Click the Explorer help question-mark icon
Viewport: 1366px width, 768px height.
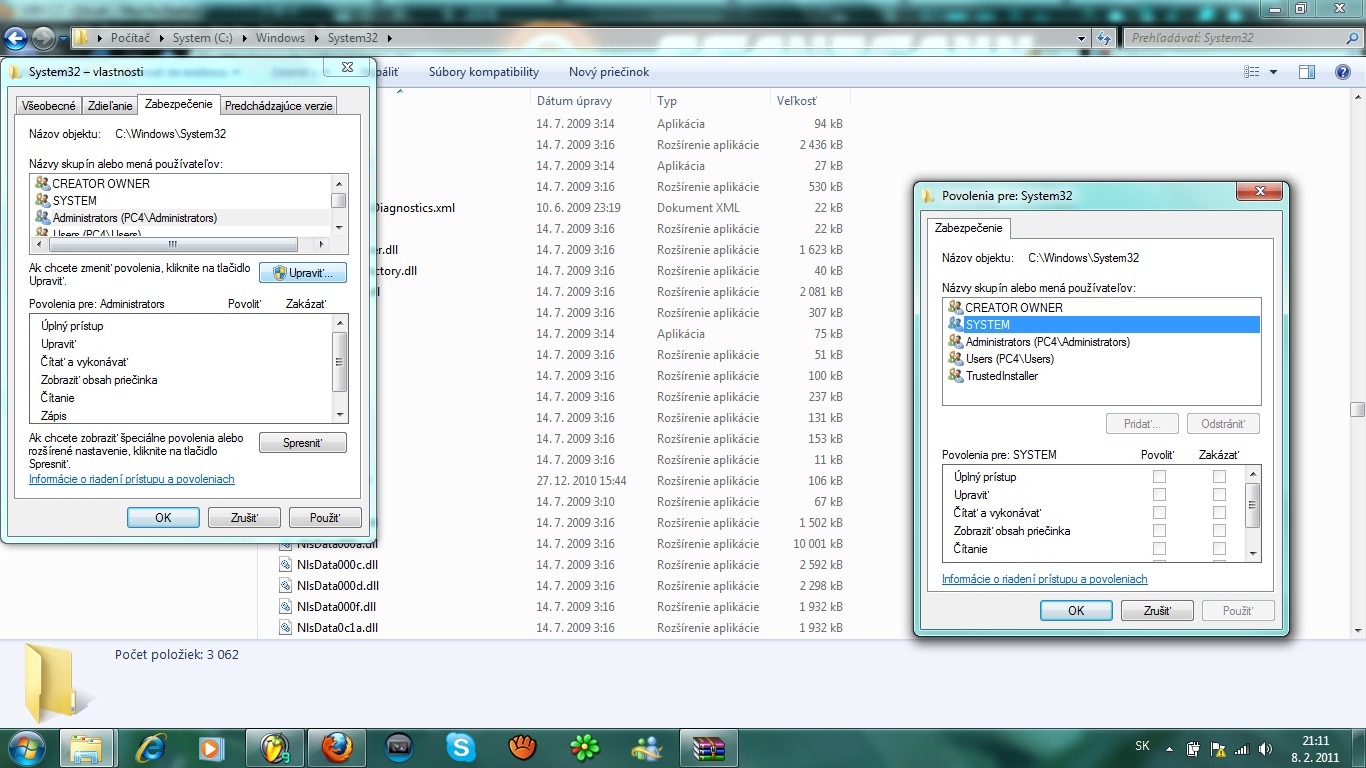[1343, 72]
